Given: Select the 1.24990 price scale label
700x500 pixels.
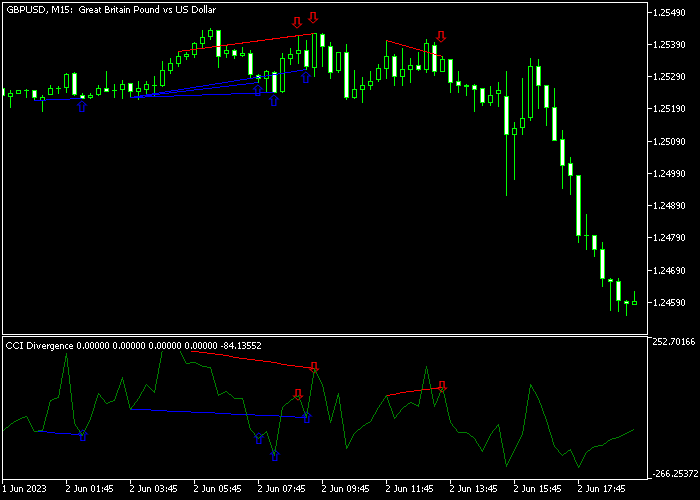Looking at the screenshot, I should pyautogui.click(x=669, y=174).
